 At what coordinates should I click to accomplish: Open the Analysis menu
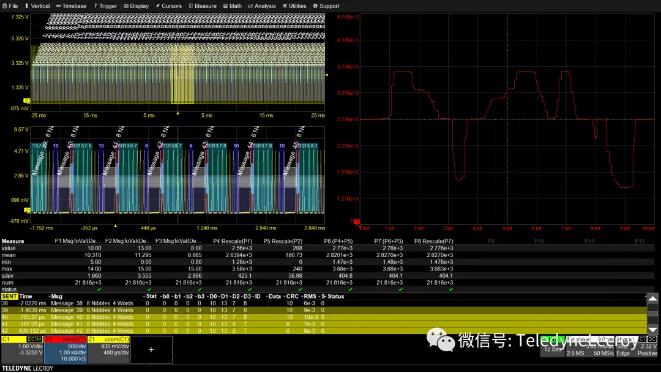262,6
